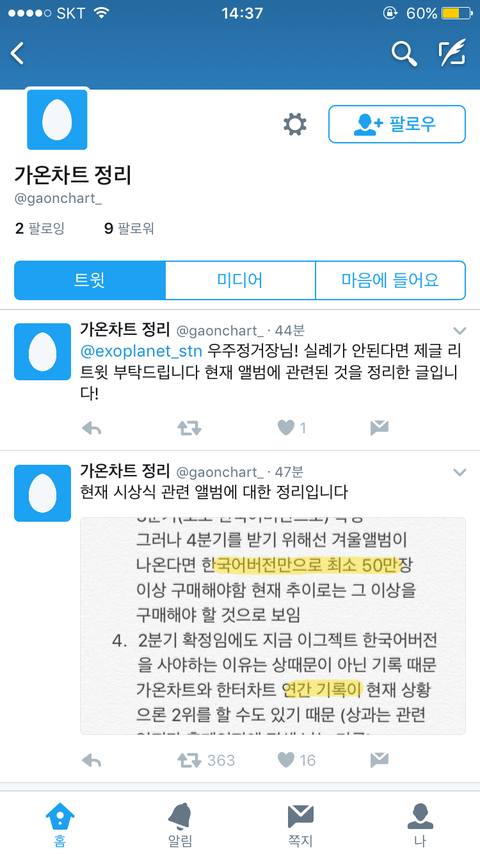The image size is (480, 854).
Task: Reply to the @exoplanet_stn tweet
Action: (92, 428)
